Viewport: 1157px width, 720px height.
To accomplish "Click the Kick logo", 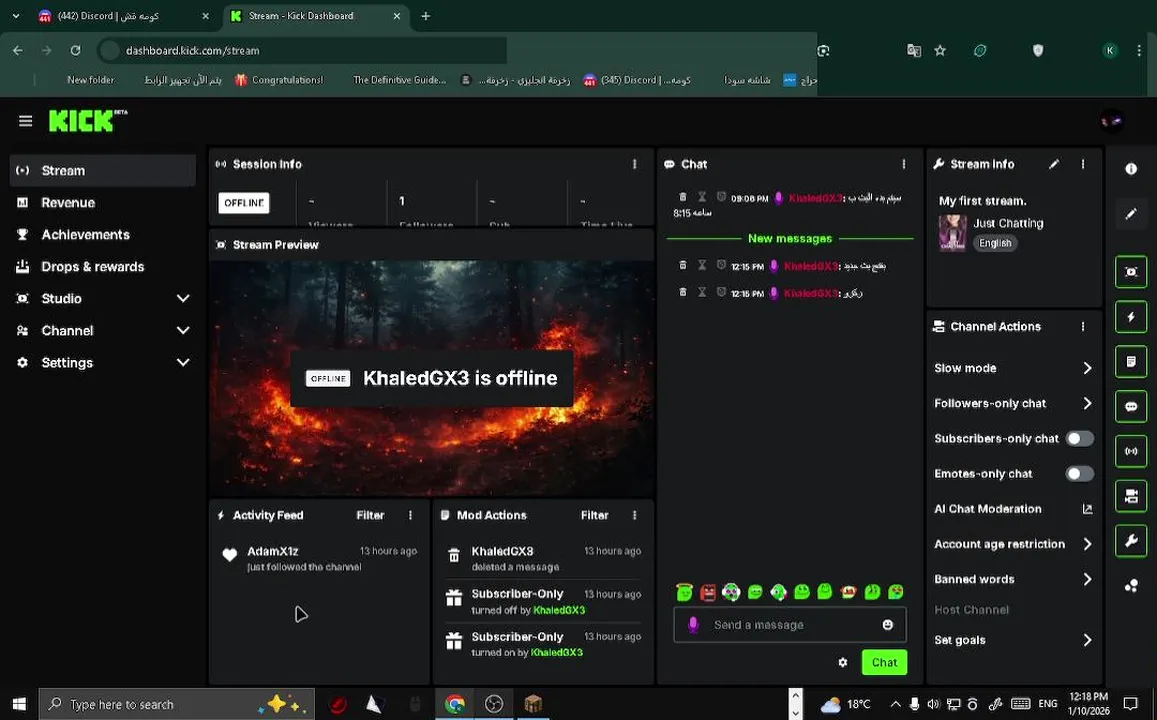I will [x=87, y=121].
